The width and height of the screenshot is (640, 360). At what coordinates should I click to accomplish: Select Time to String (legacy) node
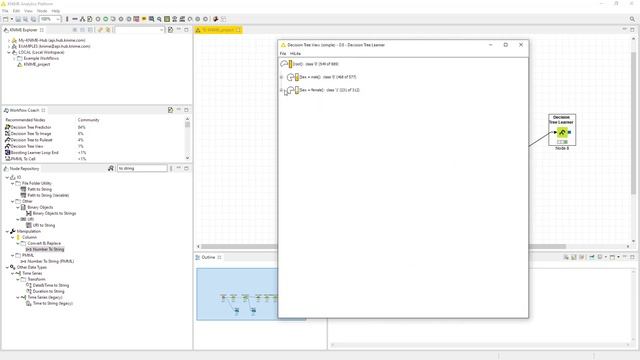[53, 304]
